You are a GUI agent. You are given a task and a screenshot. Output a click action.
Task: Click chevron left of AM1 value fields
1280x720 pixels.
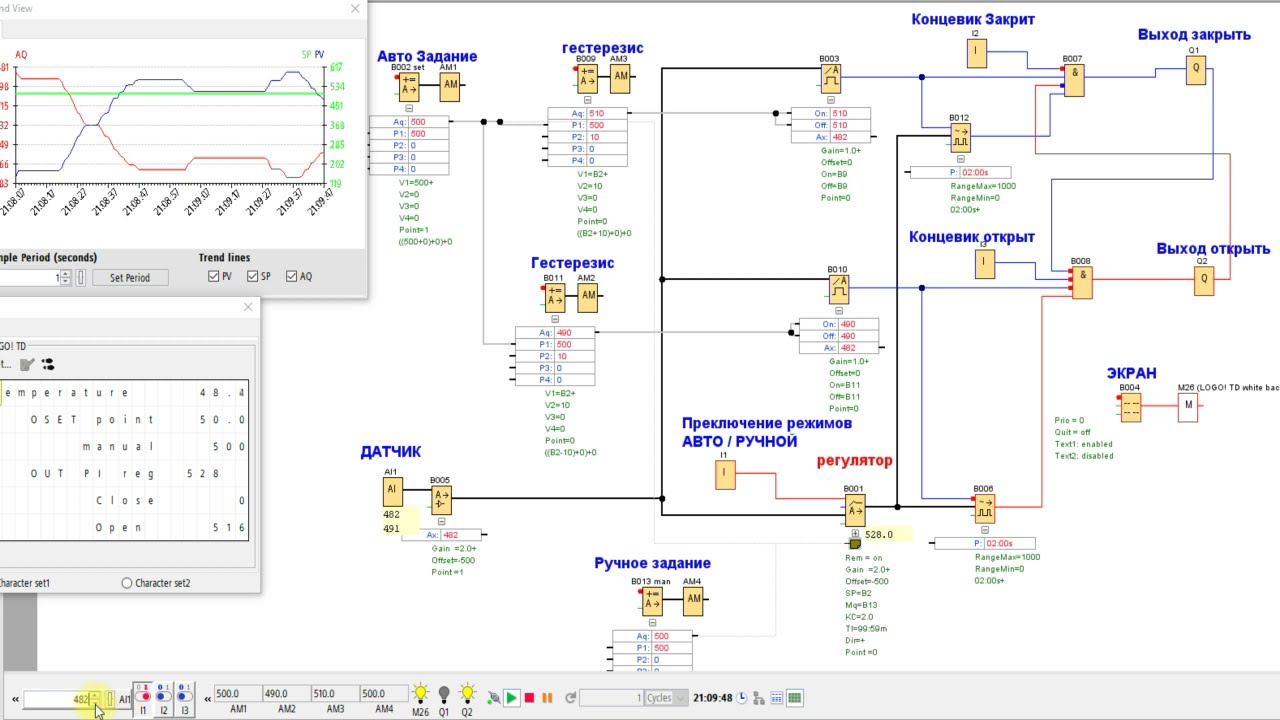coord(208,698)
